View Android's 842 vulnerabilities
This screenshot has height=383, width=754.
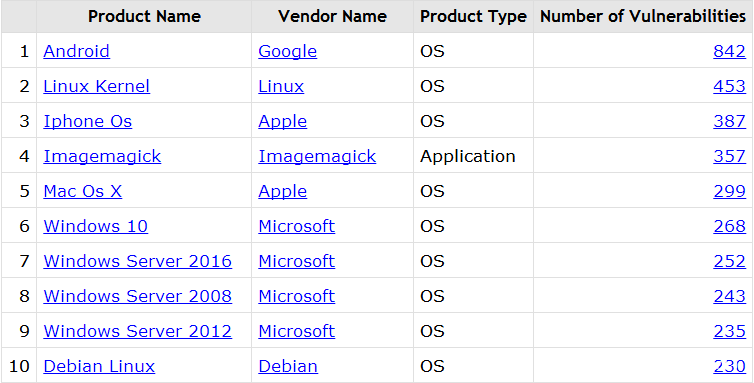(x=729, y=51)
